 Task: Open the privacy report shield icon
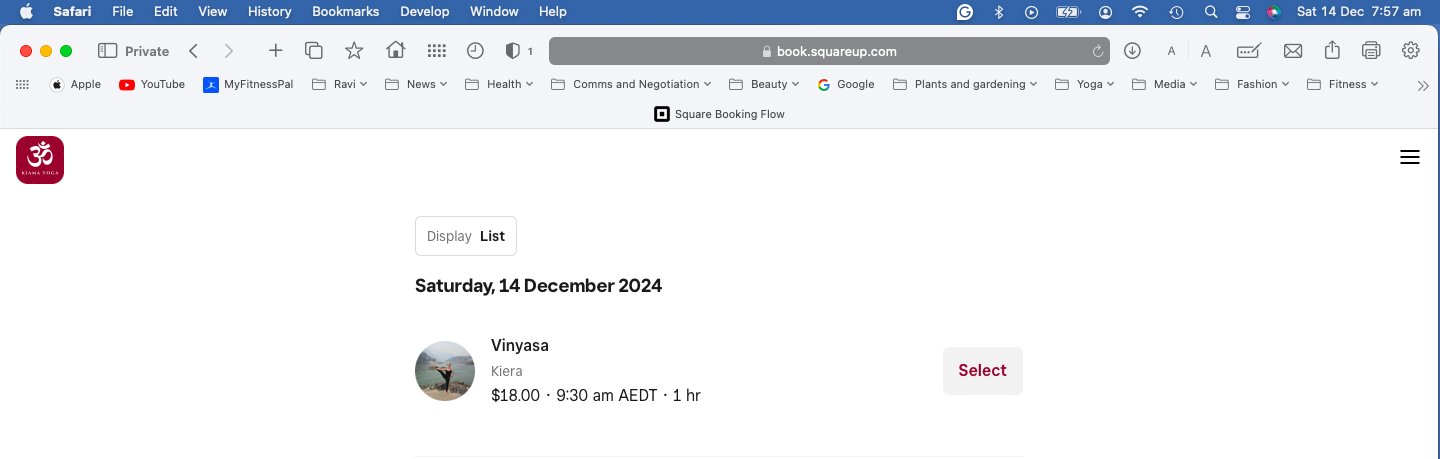pyautogui.click(x=513, y=51)
